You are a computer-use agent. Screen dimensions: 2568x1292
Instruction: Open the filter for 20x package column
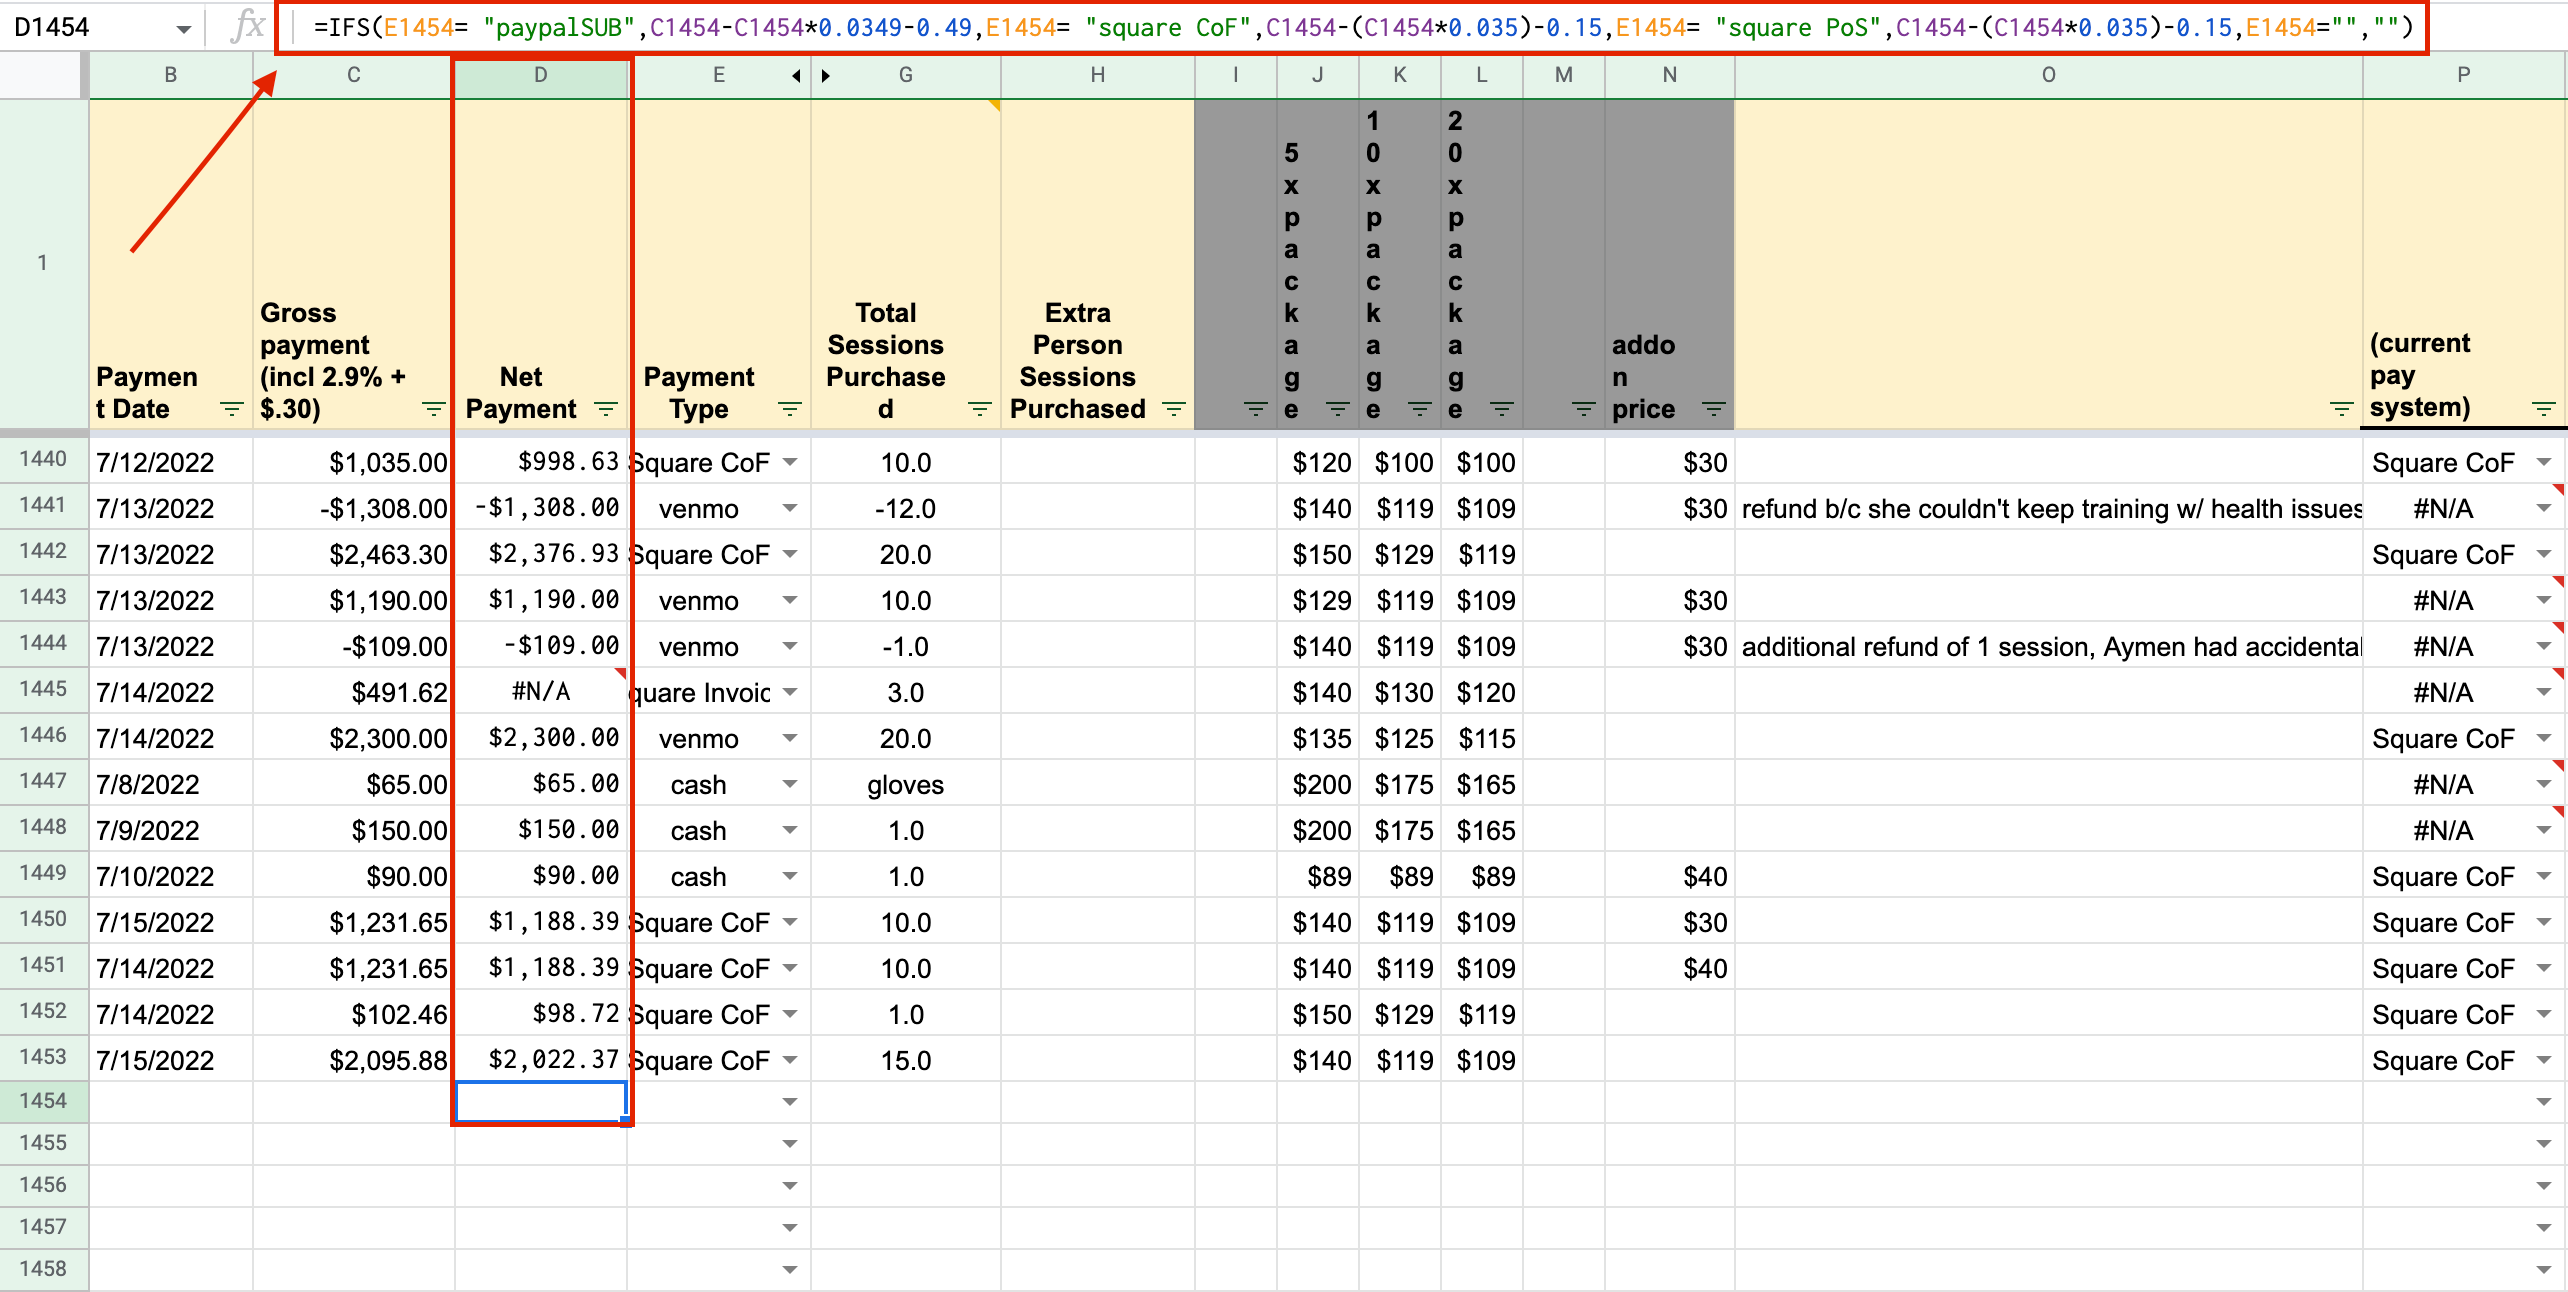(x=1502, y=409)
